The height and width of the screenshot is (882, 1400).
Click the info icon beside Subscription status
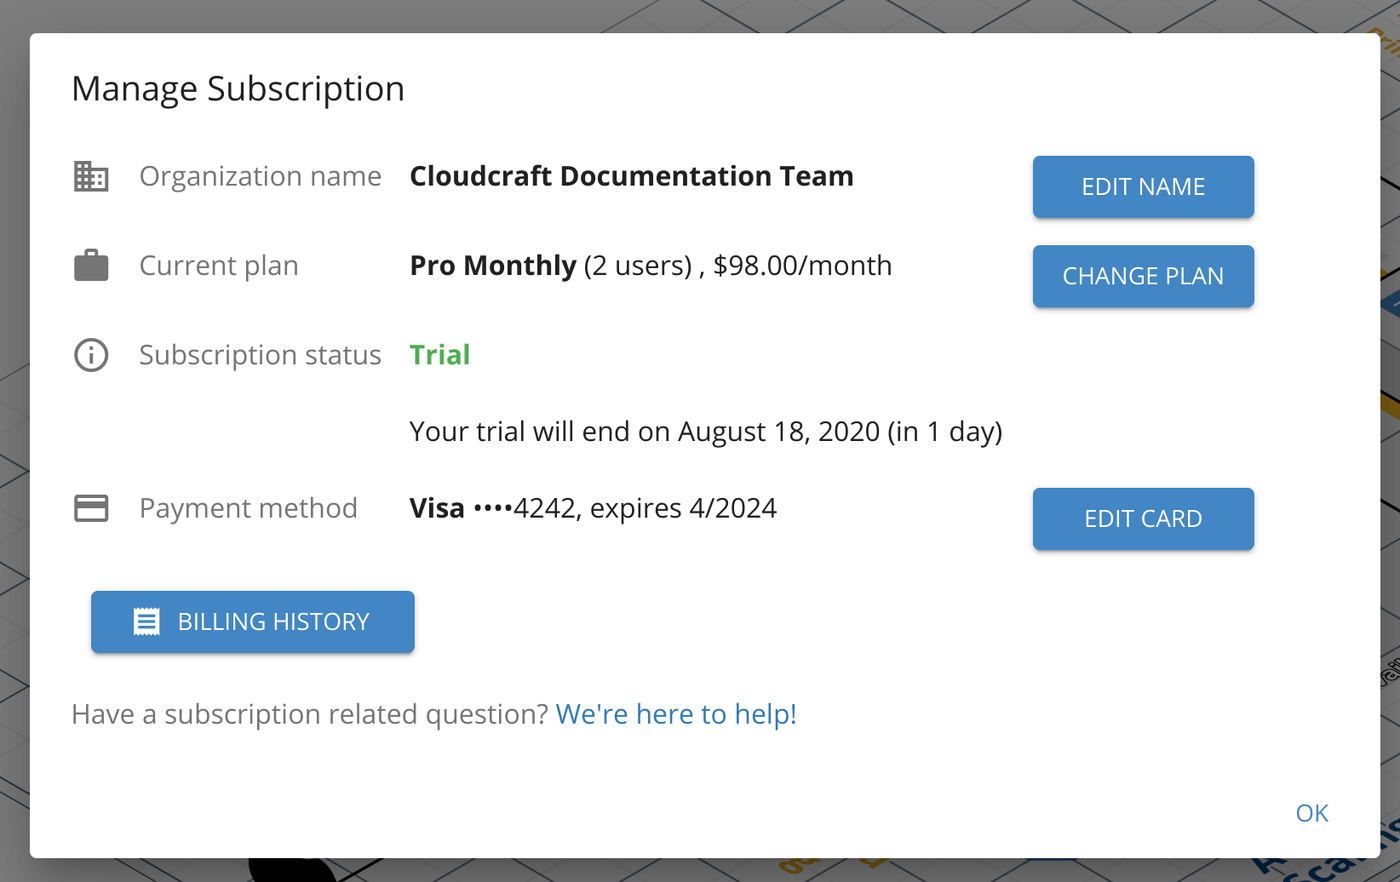pos(91,355)
